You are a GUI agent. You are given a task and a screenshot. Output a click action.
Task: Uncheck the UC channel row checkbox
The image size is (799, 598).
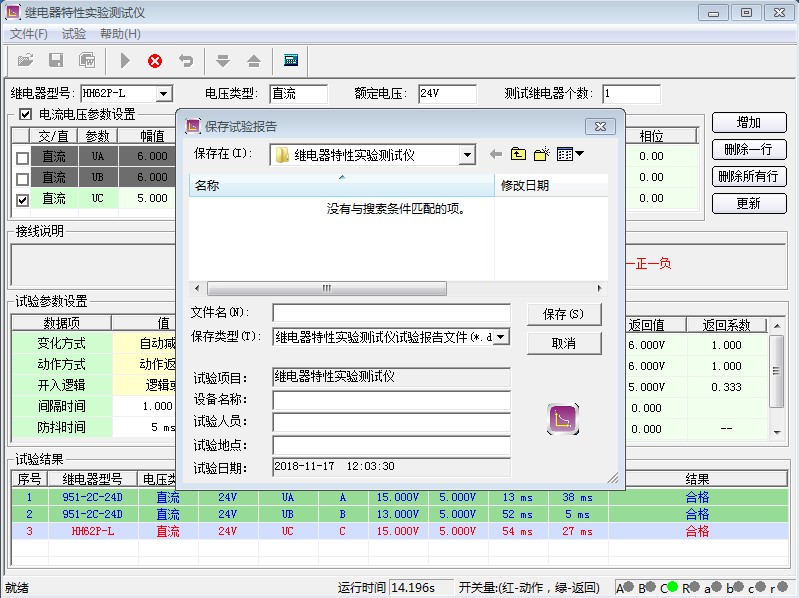(x=22, y=200)
